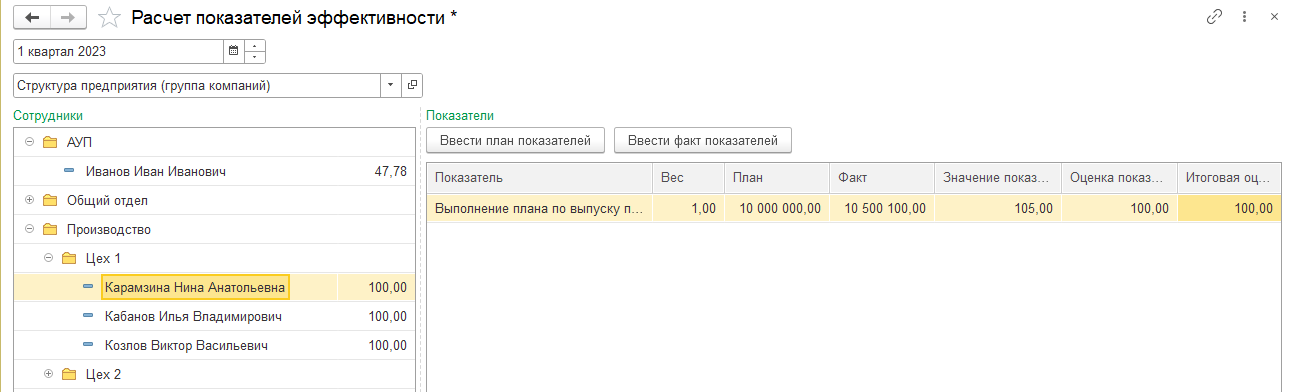Open structure selection with the window icon
Viewport: 1293px width, 392px height.
click(x=411, y=86)
